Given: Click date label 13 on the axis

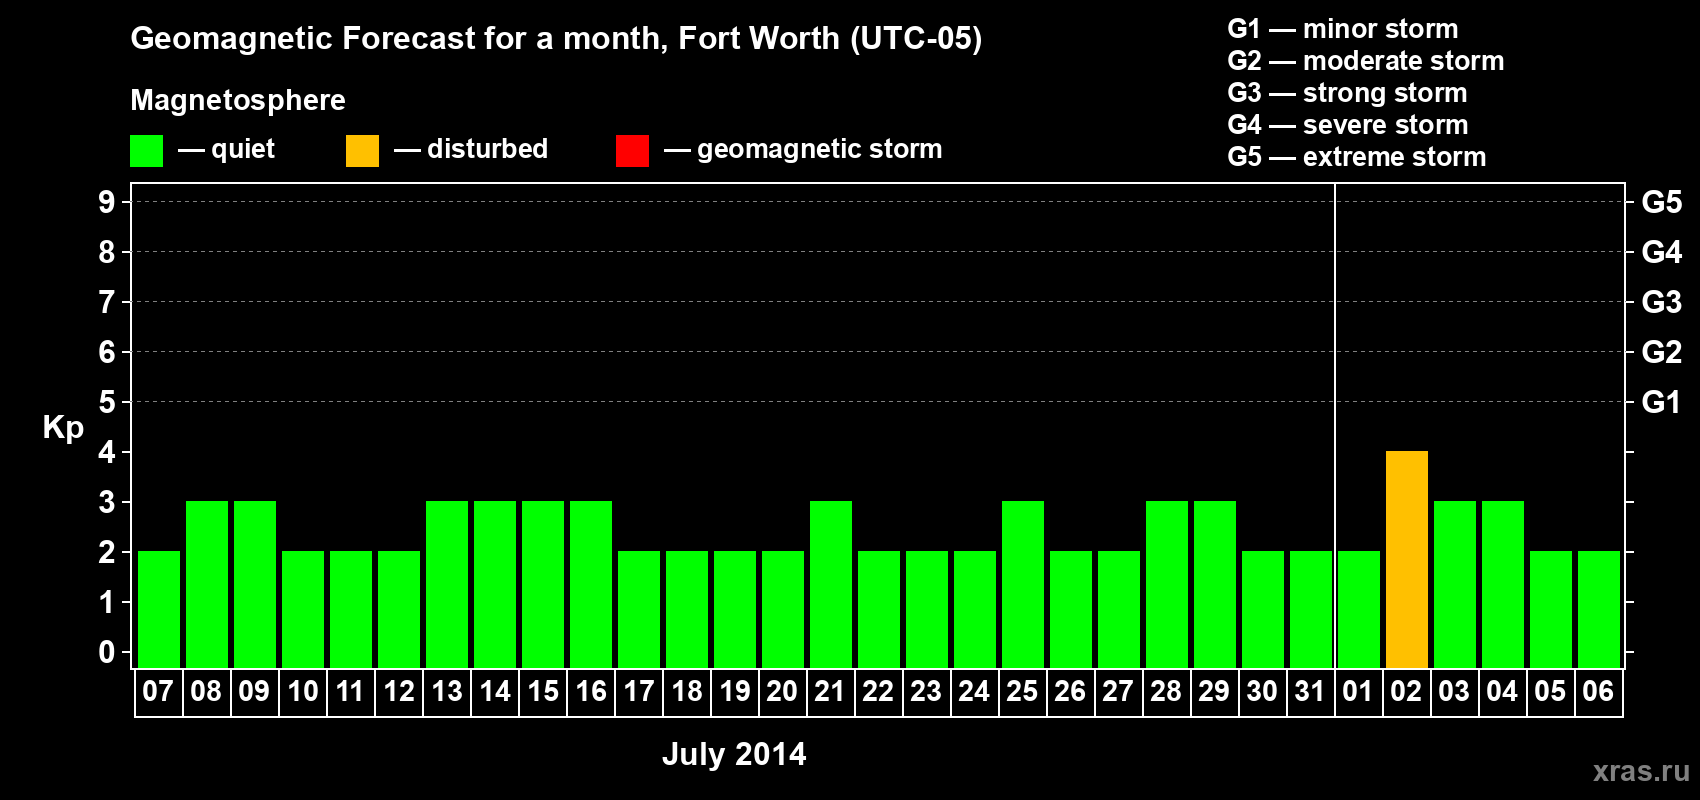Looking at the screenshot, I should tap(447, 691).
